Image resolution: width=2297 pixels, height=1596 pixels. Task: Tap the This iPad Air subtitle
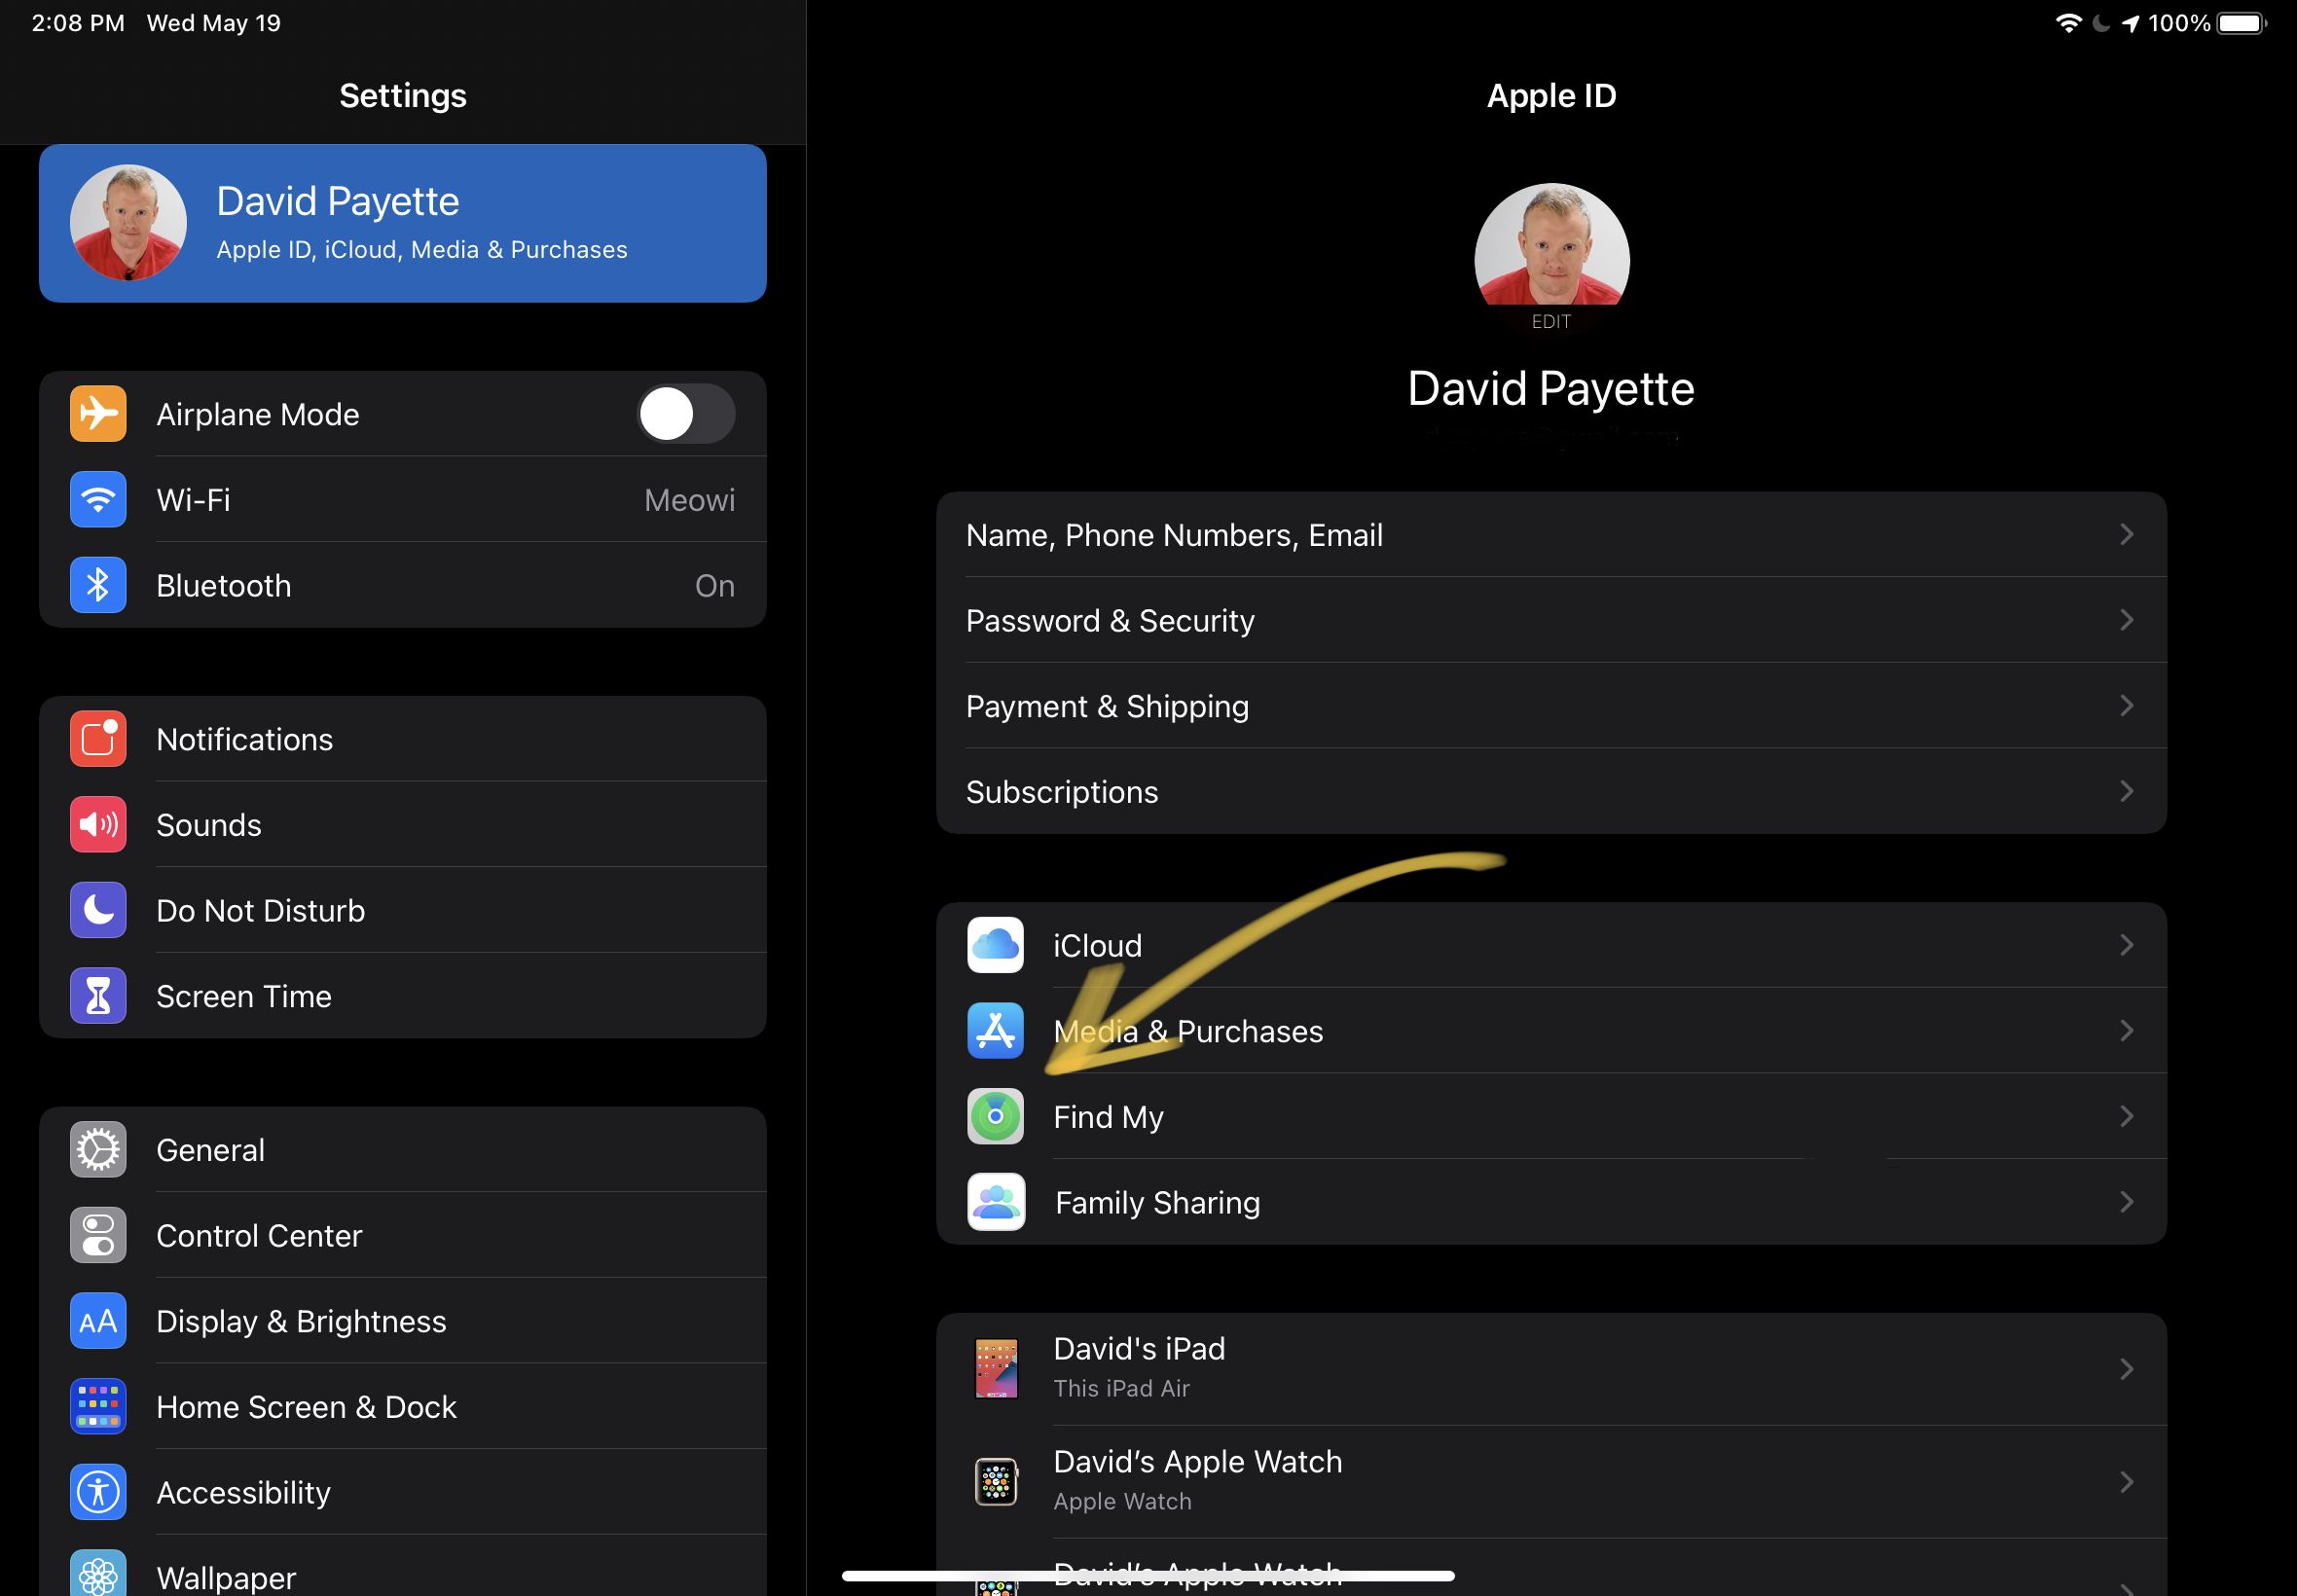1121,1388
